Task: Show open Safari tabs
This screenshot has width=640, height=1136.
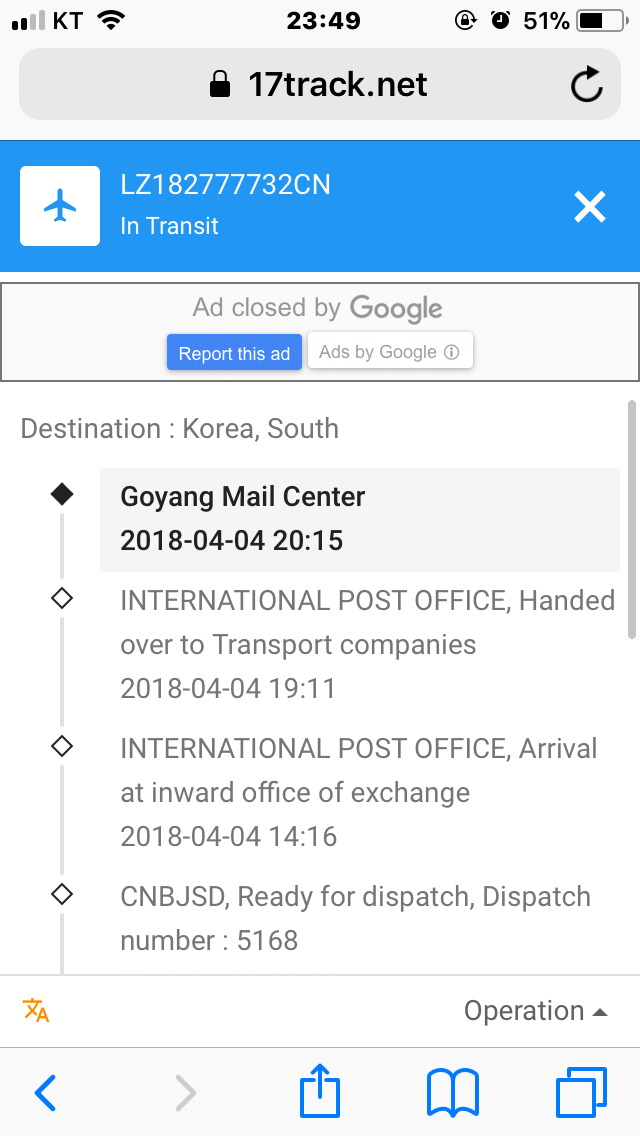Action: (x=580, y=1092)
